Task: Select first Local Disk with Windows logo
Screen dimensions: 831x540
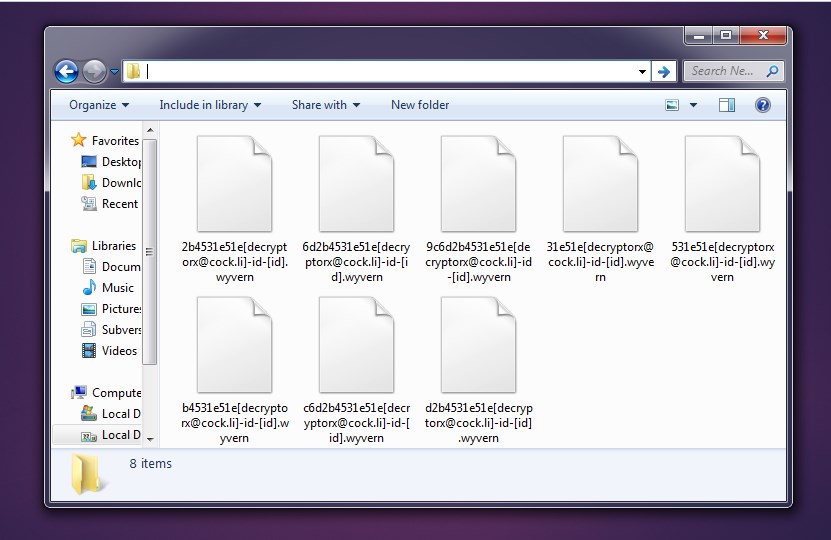Action: [x=111, y=413]
